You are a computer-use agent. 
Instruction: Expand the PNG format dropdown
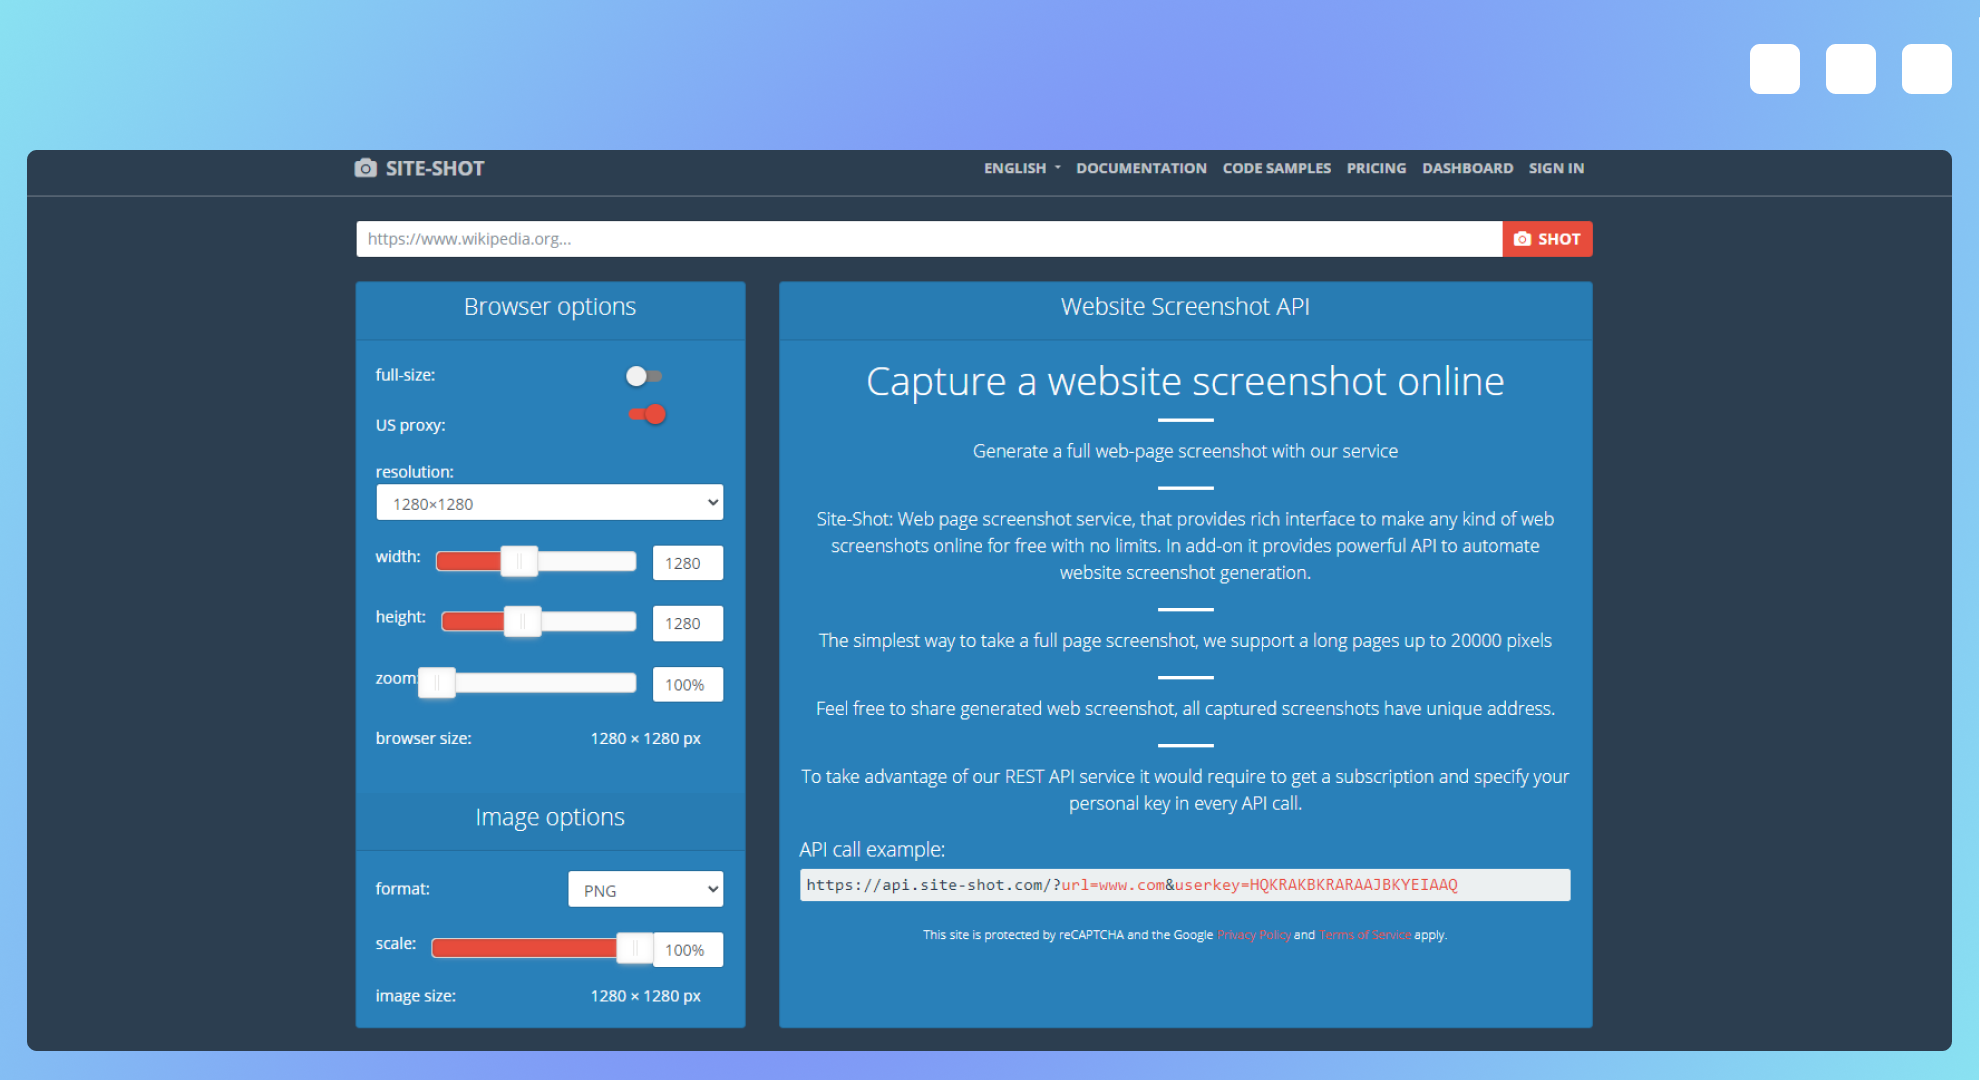pos(645,890)
